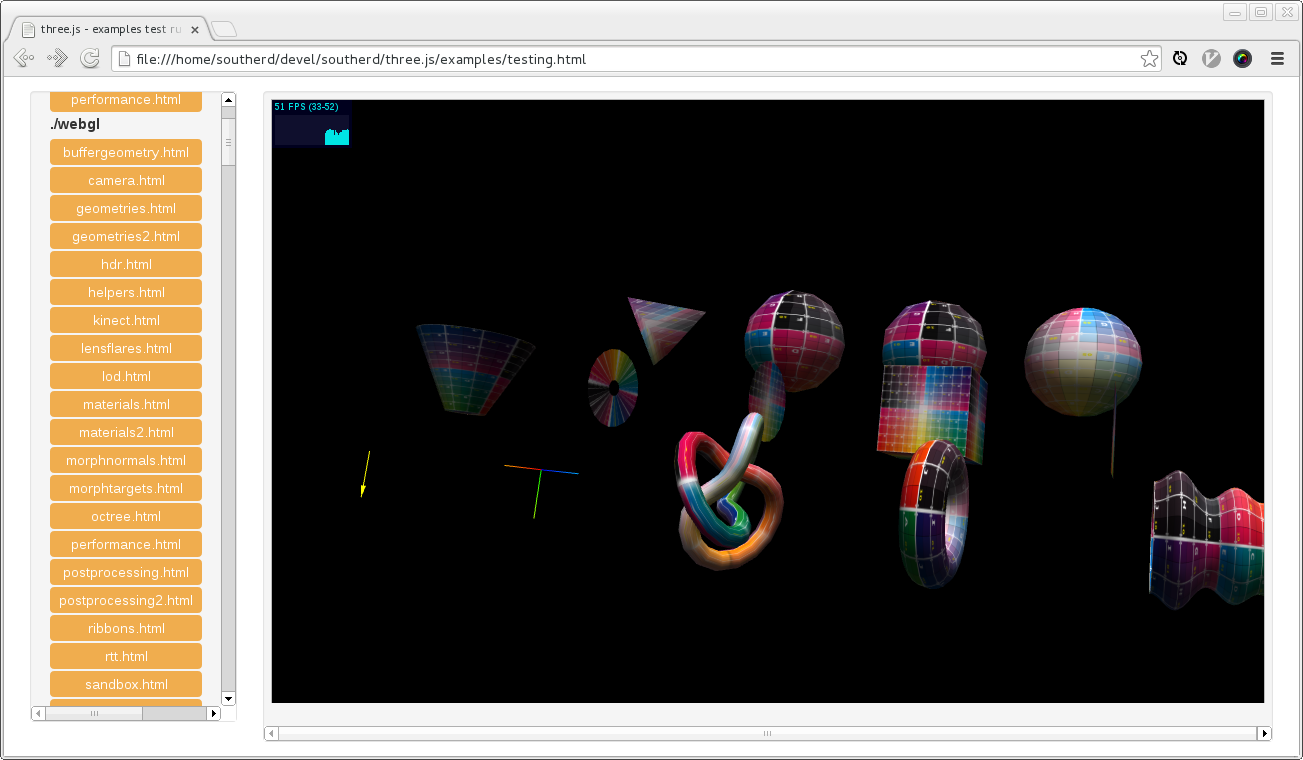Click the ./webgl section heading

click(x=75, y=125)
